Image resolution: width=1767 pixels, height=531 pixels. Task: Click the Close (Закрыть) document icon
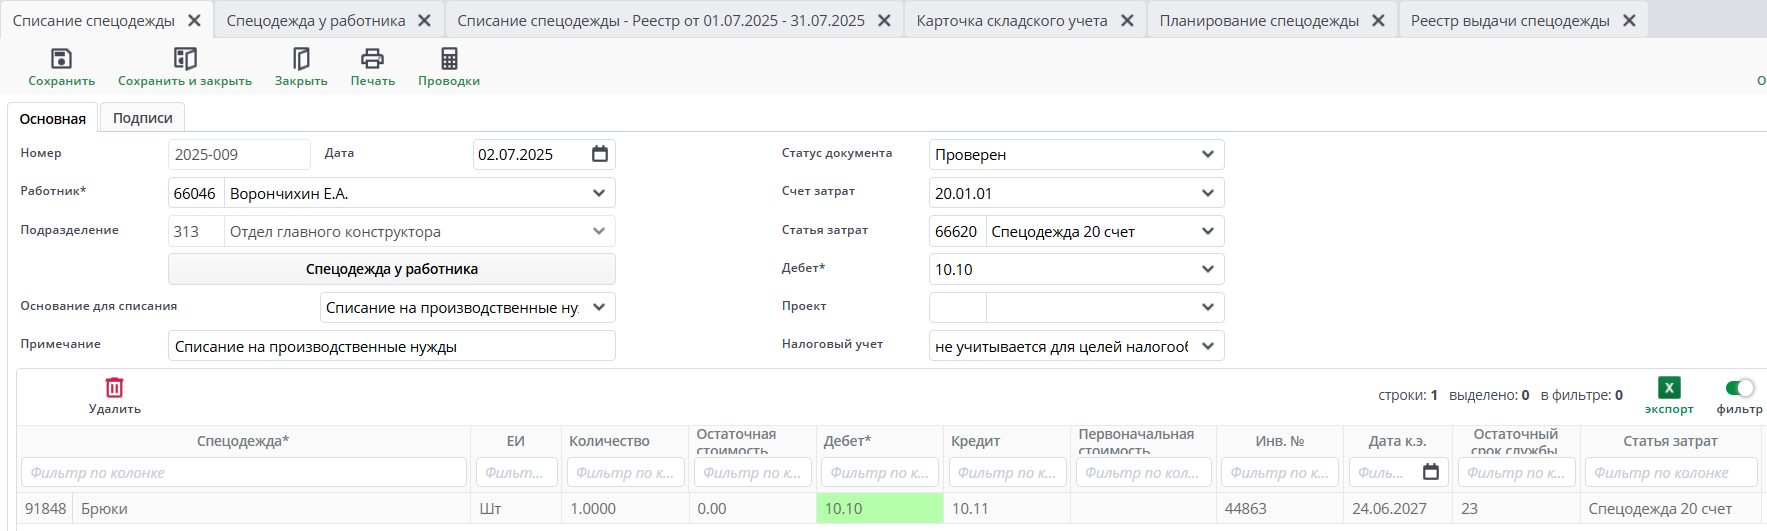pyautogui.click(x=301, y=59)
